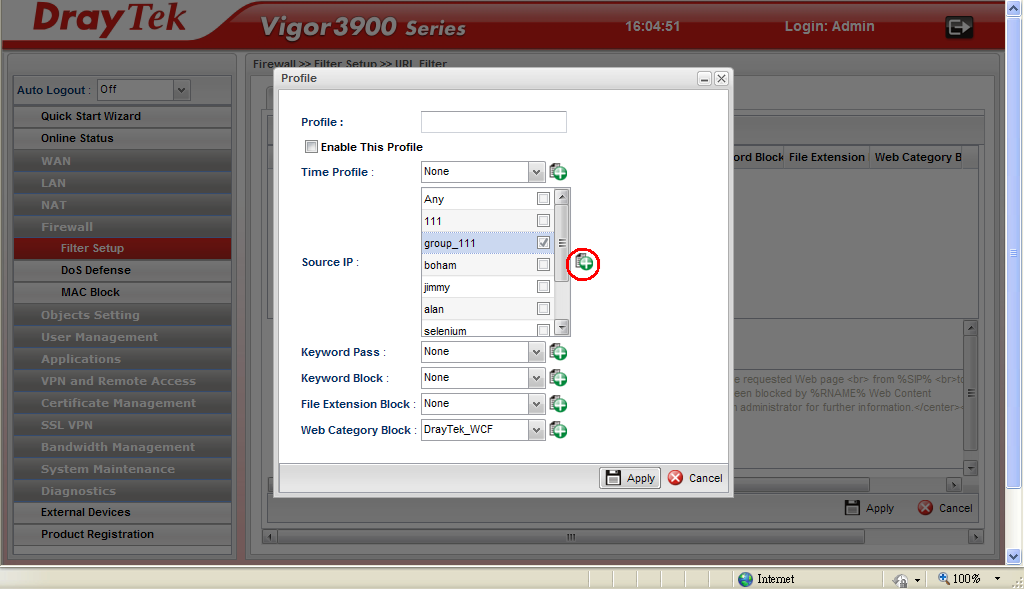Image resolution: width=1024 pixels, height=589 pixels.
Task: Add new Web Category Block object icon
Action: (x=558, y=430)
